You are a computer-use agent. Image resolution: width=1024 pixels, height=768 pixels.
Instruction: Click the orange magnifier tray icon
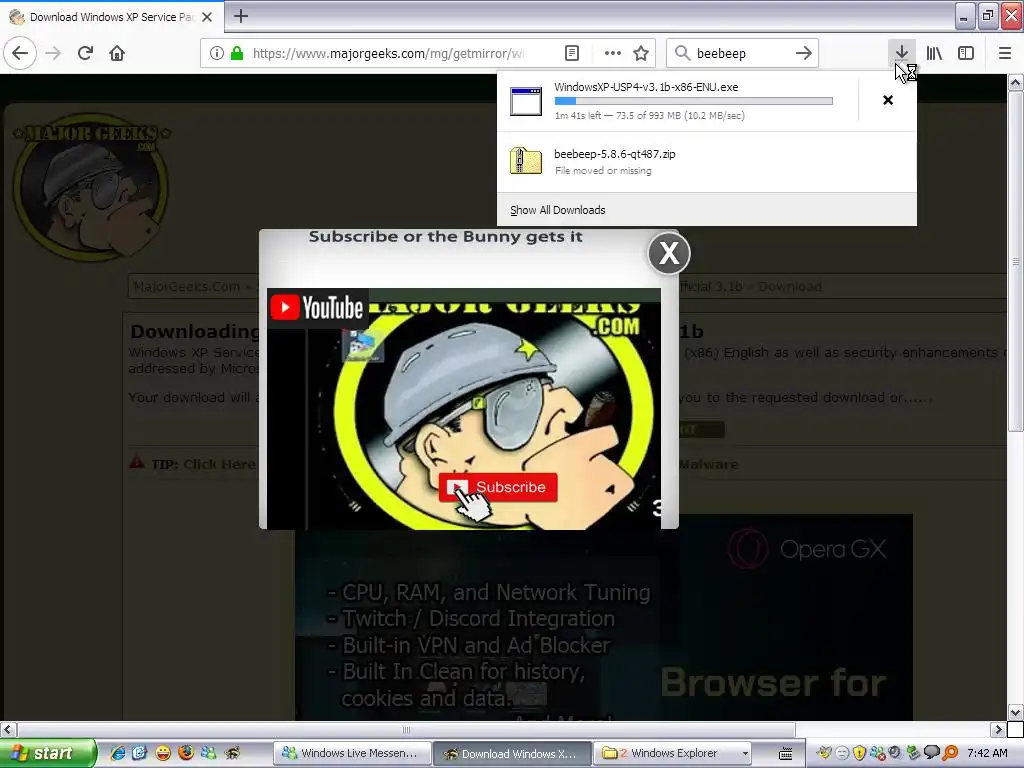[x=950, y=753]
